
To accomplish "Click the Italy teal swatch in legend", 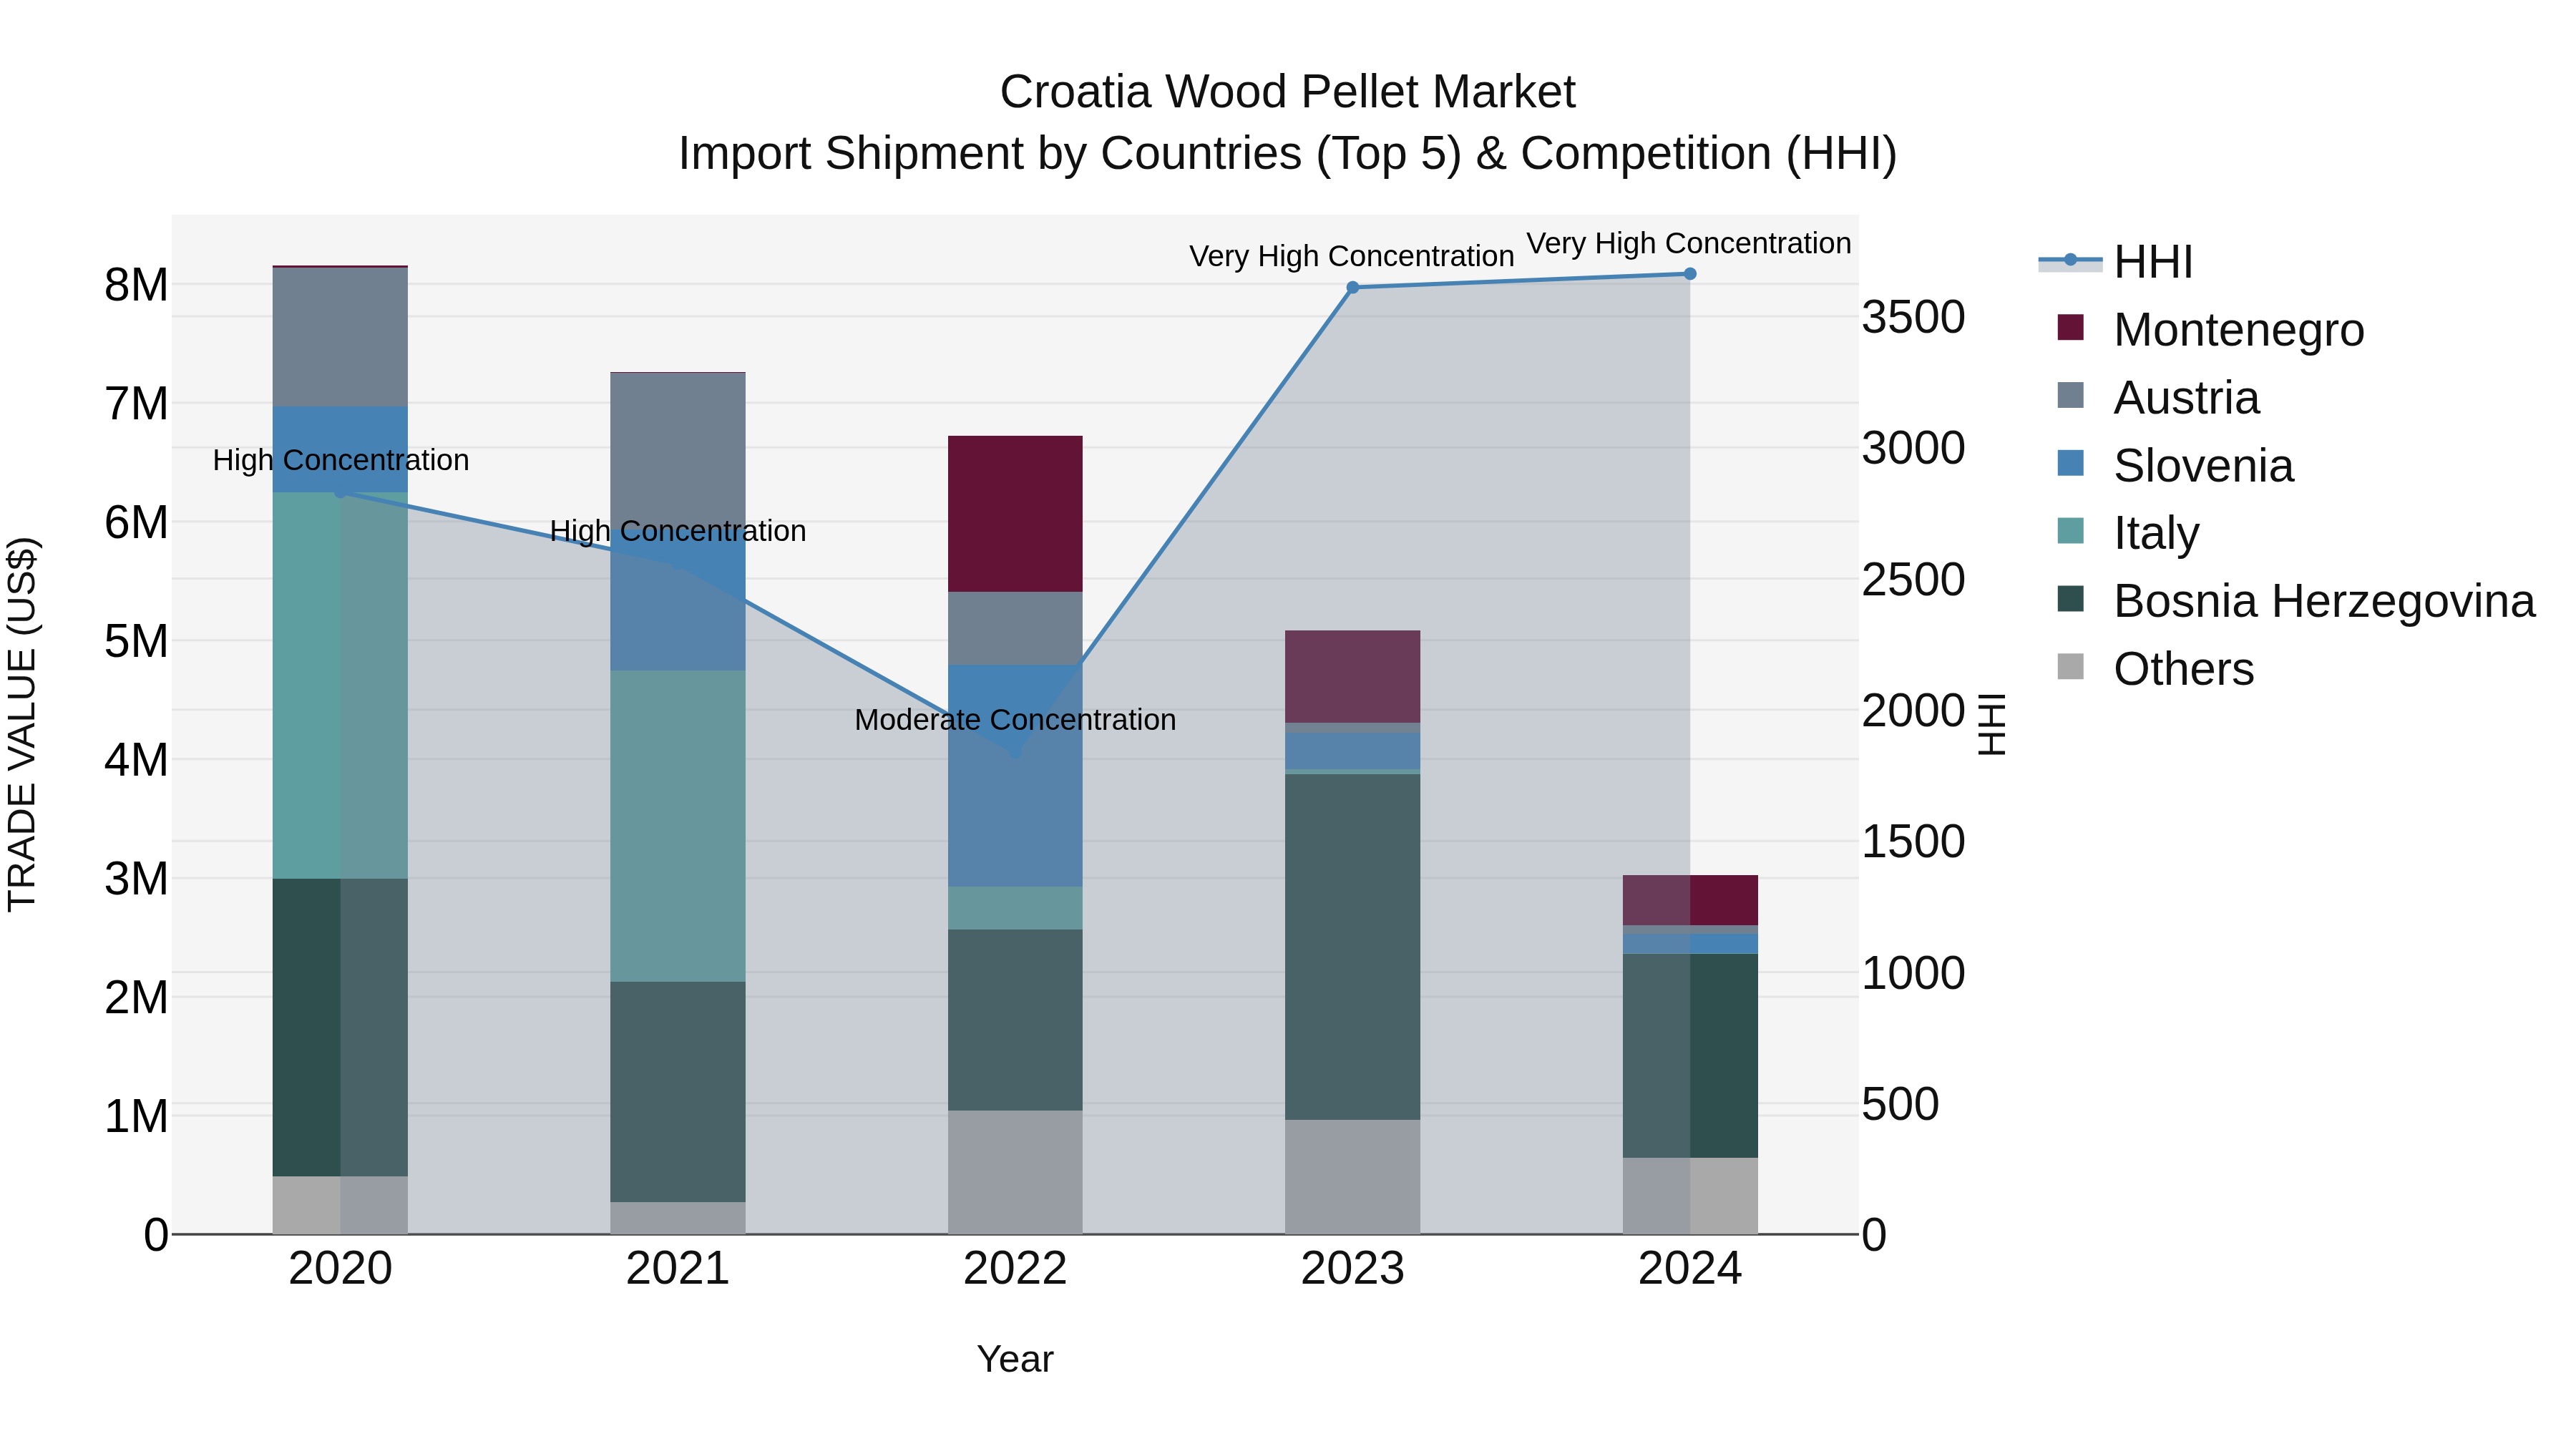I will point(2070,530).
